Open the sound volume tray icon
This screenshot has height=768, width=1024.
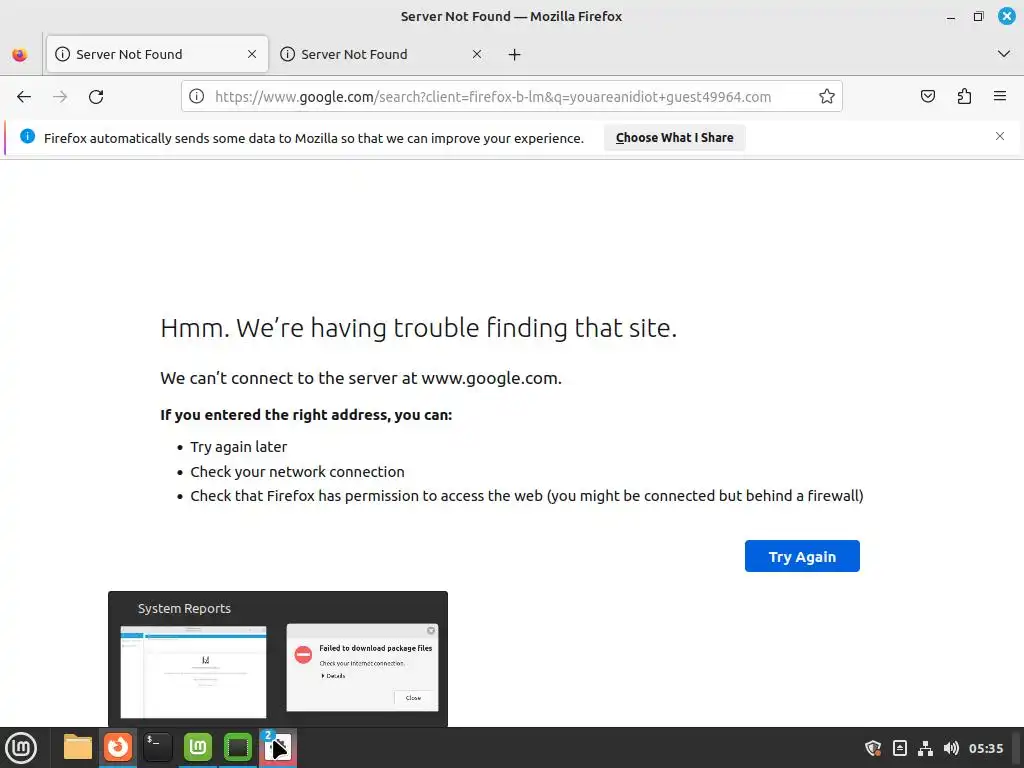[x=952, y=748]
